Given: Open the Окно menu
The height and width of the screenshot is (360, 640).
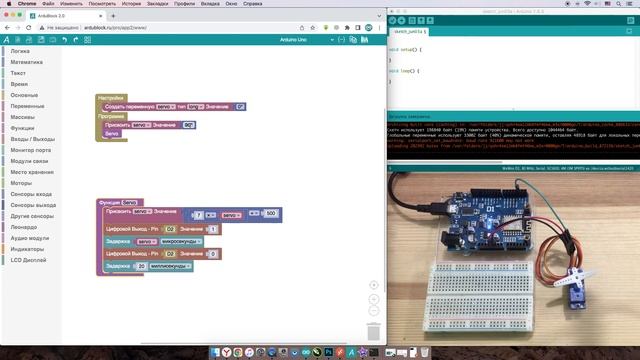Looking at the screenshot, I should coord(231,4).
